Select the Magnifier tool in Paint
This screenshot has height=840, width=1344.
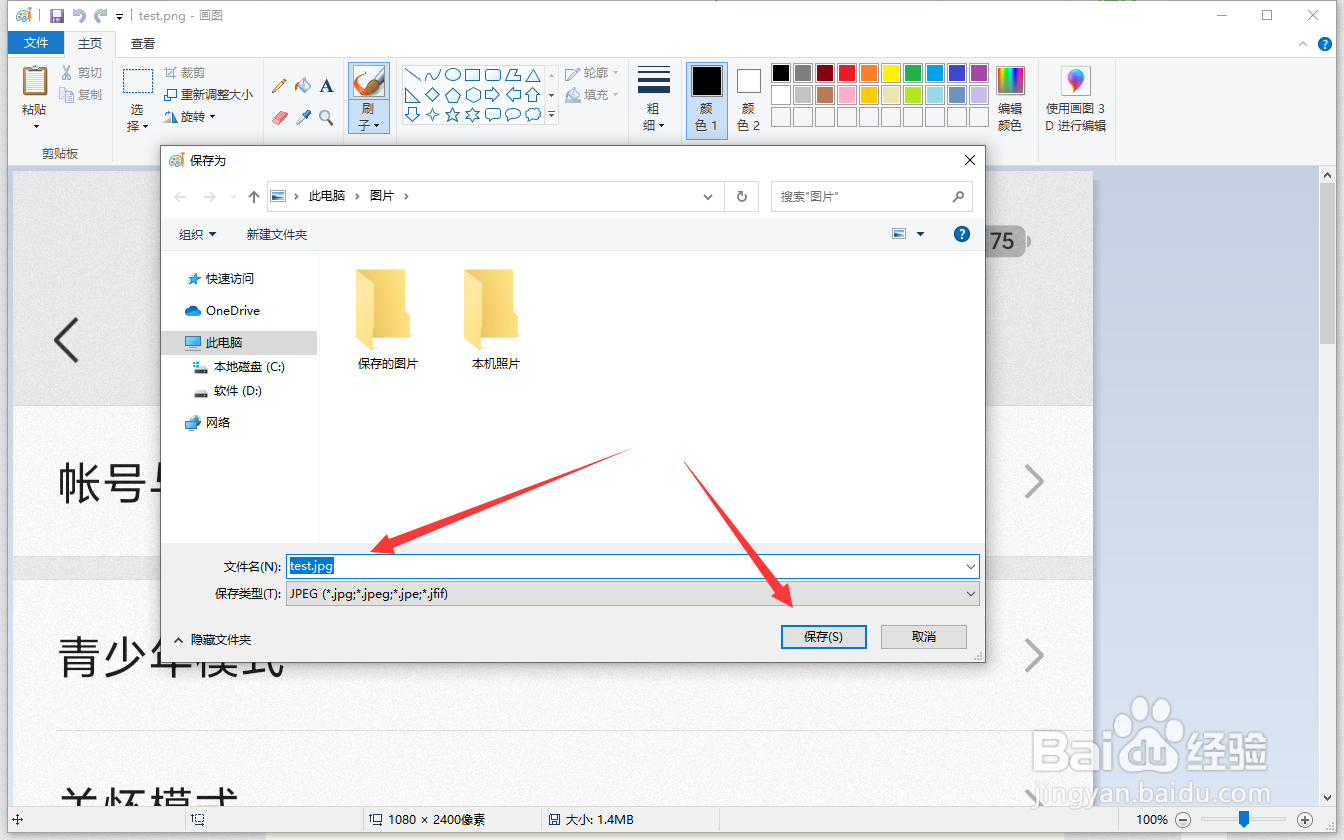tap(326, 117)
